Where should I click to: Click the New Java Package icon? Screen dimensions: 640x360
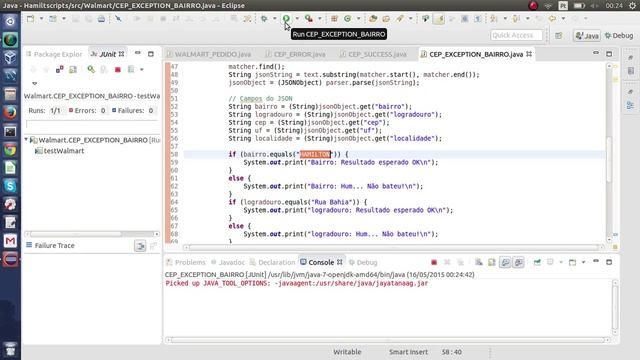click(334, 18)
